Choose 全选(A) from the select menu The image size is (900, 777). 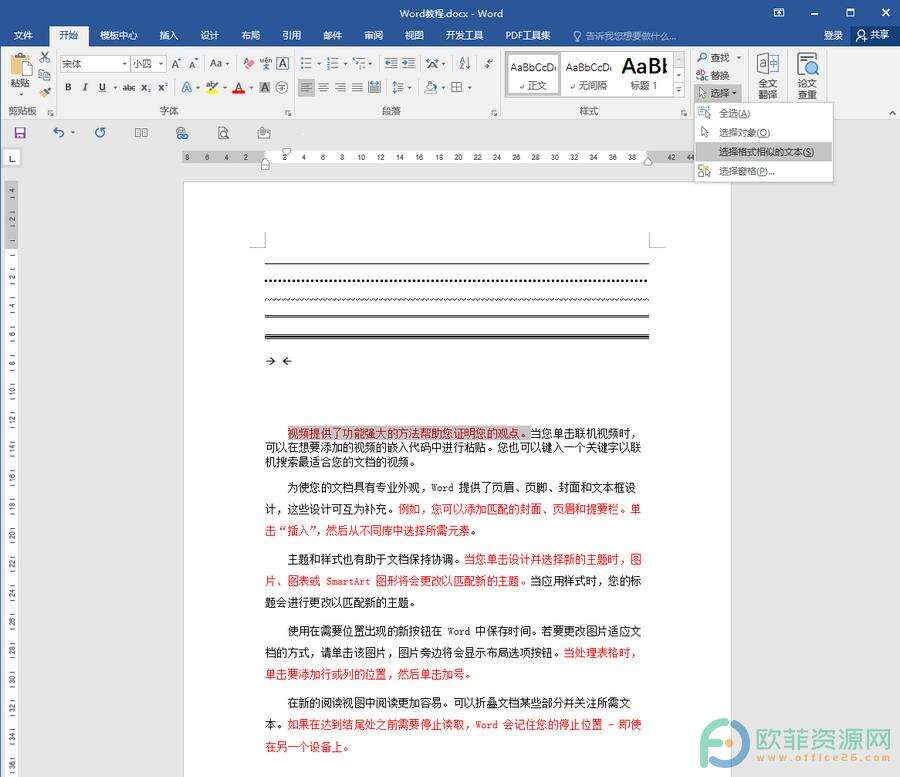click(763, 114)
